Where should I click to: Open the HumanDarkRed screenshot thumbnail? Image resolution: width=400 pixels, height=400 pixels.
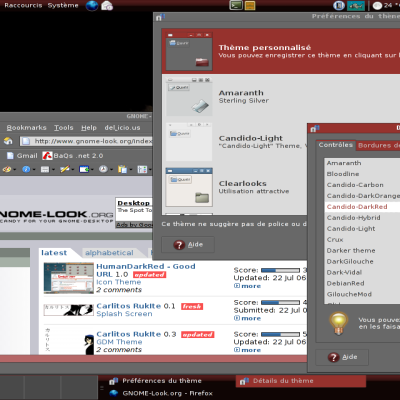(x=69, y=278)
